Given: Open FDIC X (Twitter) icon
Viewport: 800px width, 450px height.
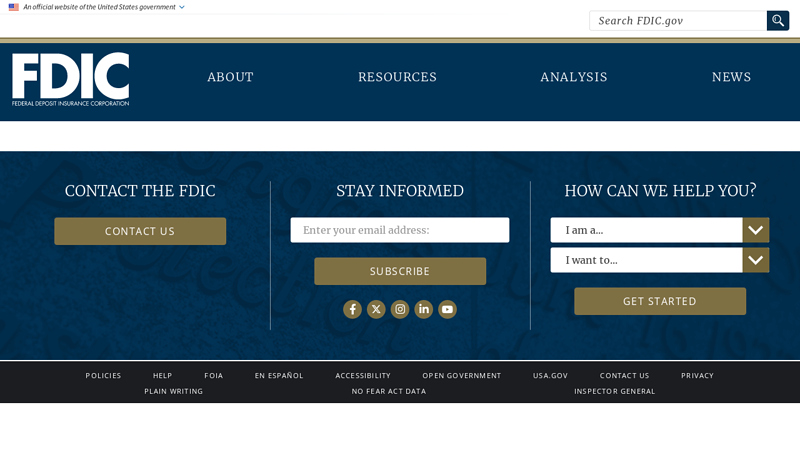Looking at the screenshot, I should coord(376,309).
